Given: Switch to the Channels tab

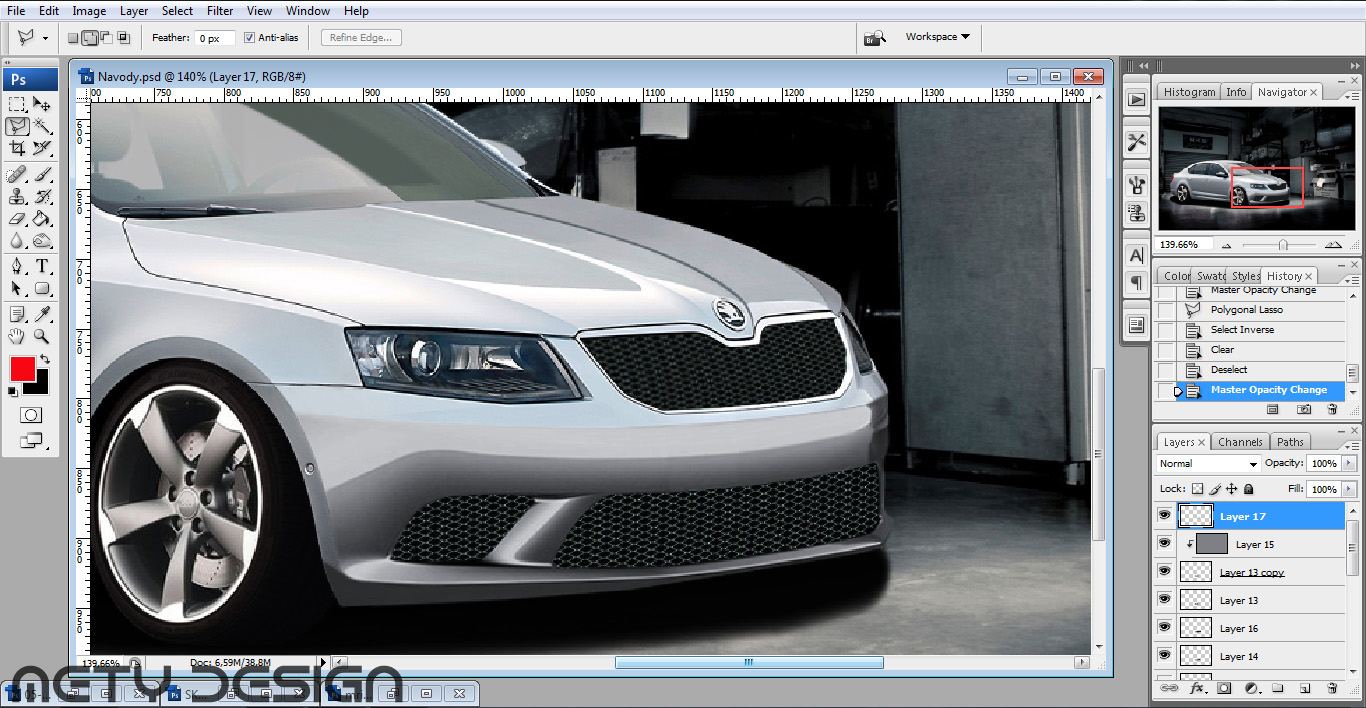Looking at the screenshot, I should (x=1240, y=442).
